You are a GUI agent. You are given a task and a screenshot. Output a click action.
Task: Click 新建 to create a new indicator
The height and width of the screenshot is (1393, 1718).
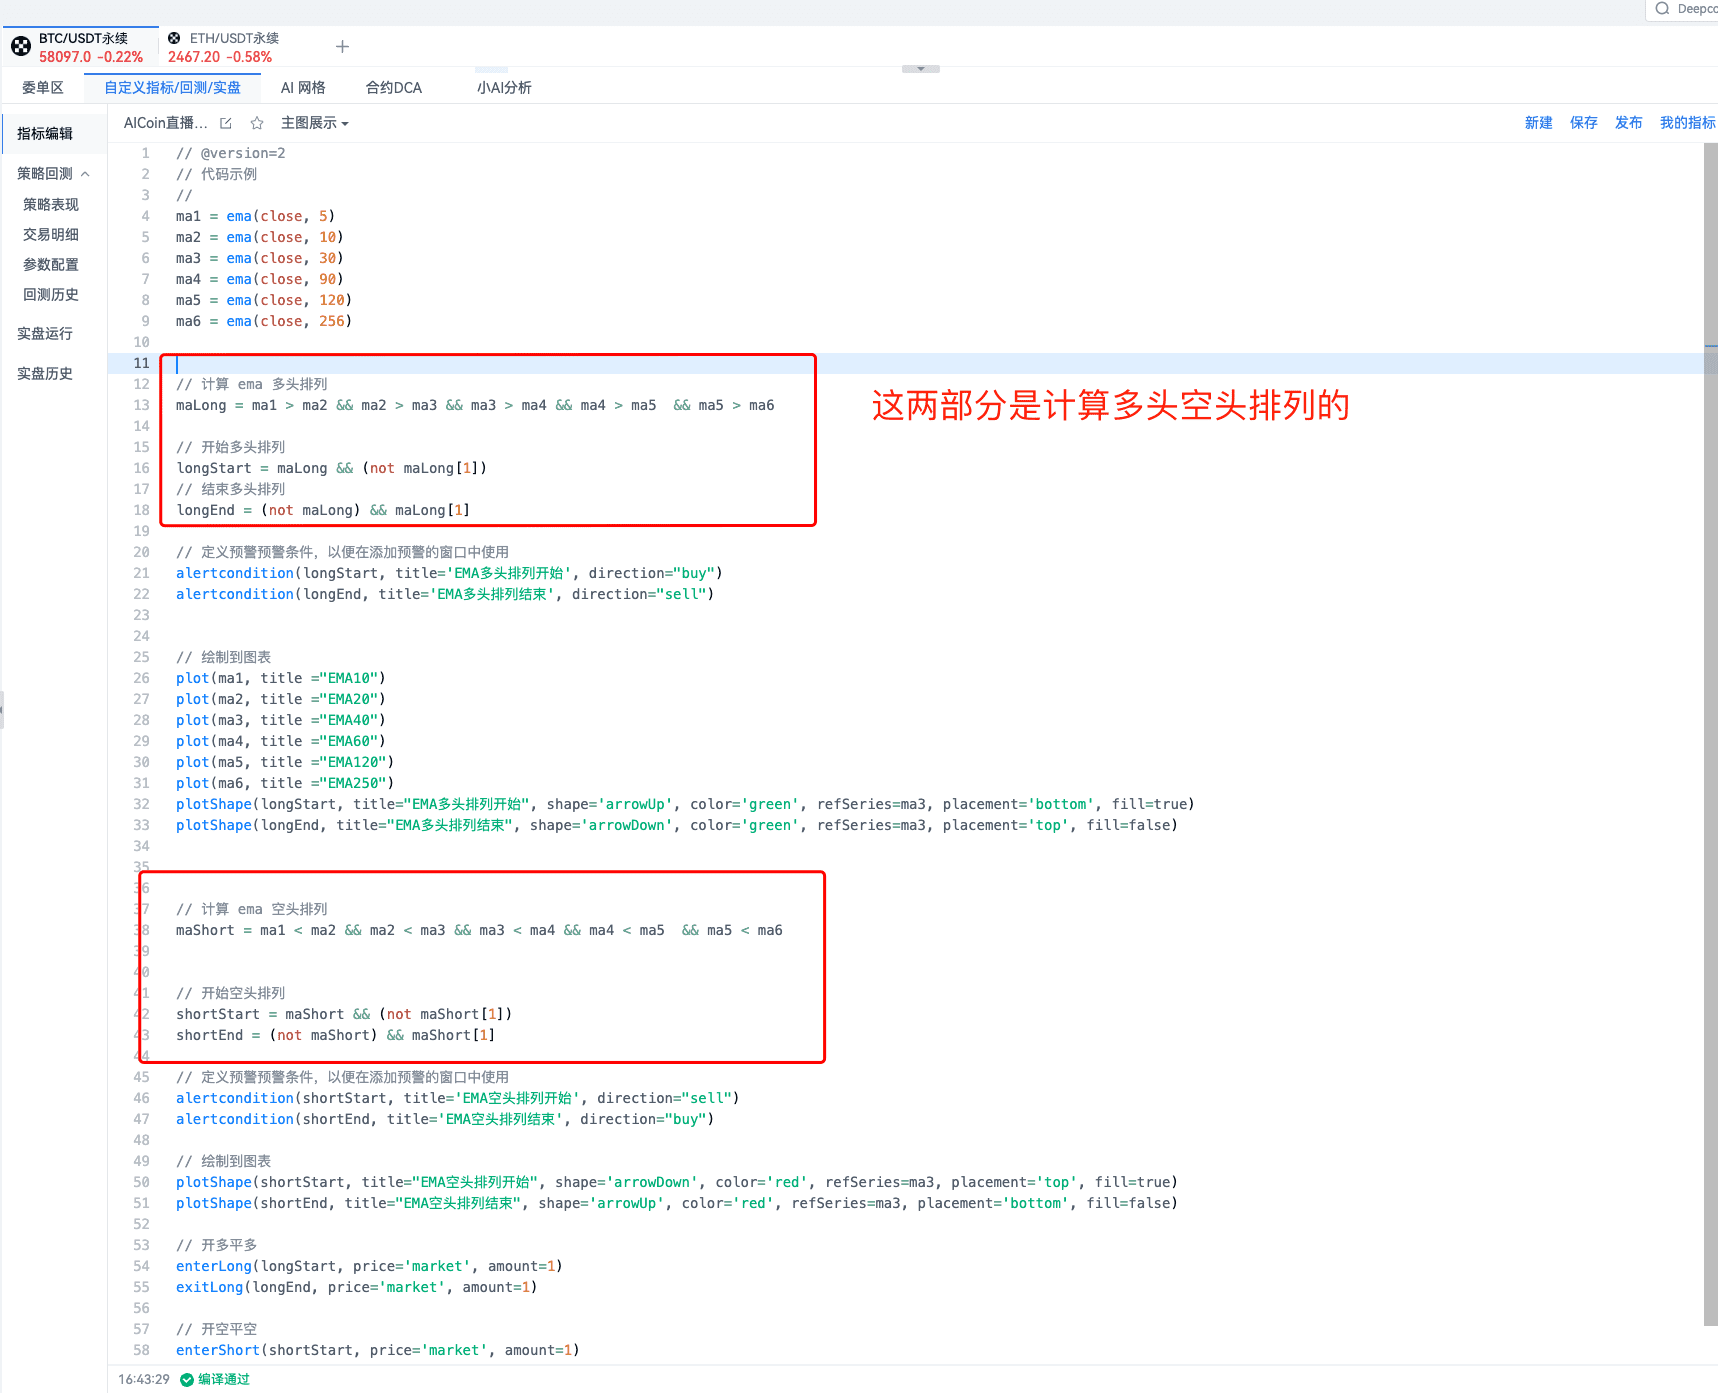pos(1538,123)
